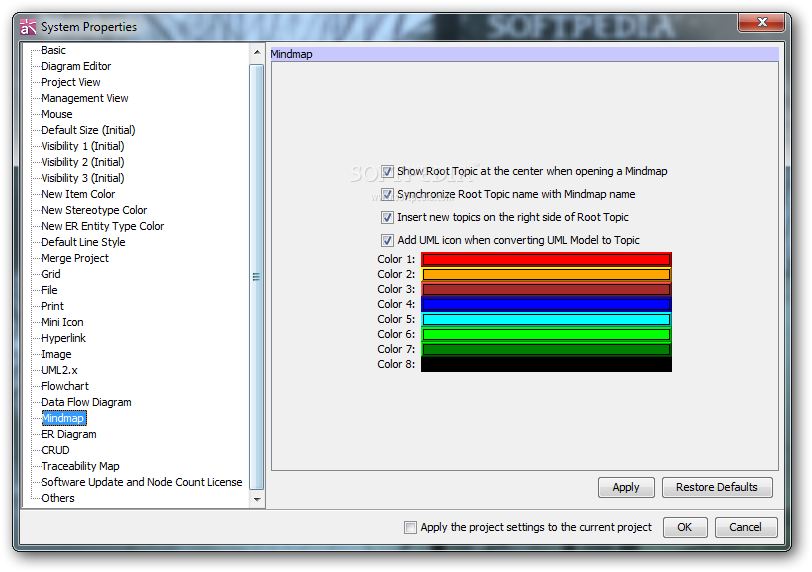Open New Item Color settings
This screenshot has width=812, height=572.
78,194
